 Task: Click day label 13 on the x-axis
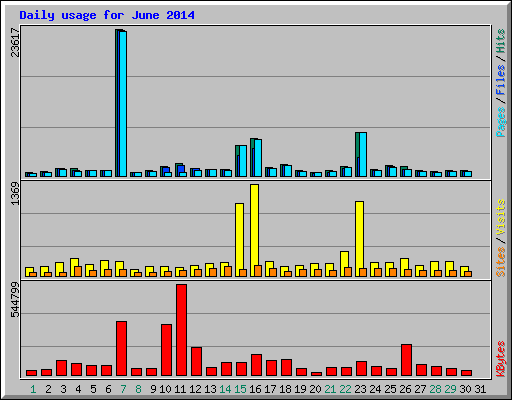(x=210, y=389)
